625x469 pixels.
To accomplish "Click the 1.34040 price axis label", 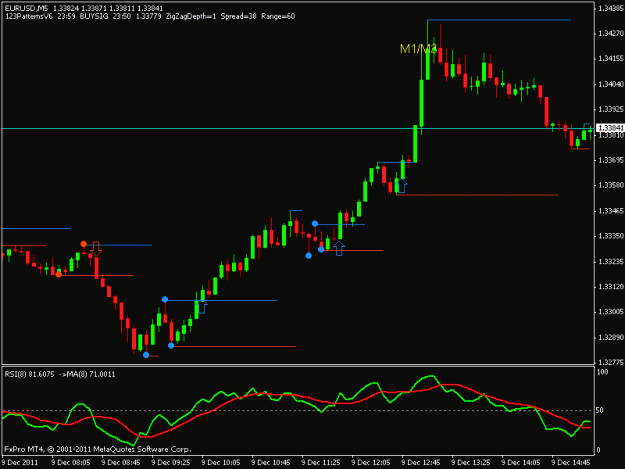I will click(x=611, y=84).
